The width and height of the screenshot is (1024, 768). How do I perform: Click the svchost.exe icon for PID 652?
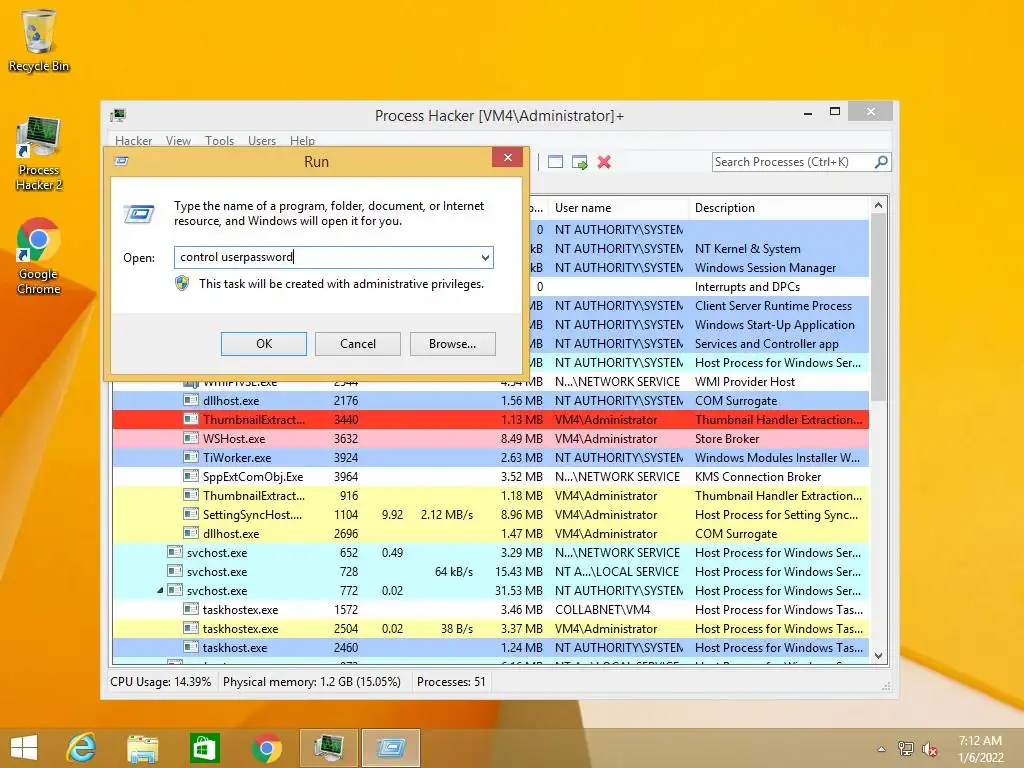pos(174,552)
